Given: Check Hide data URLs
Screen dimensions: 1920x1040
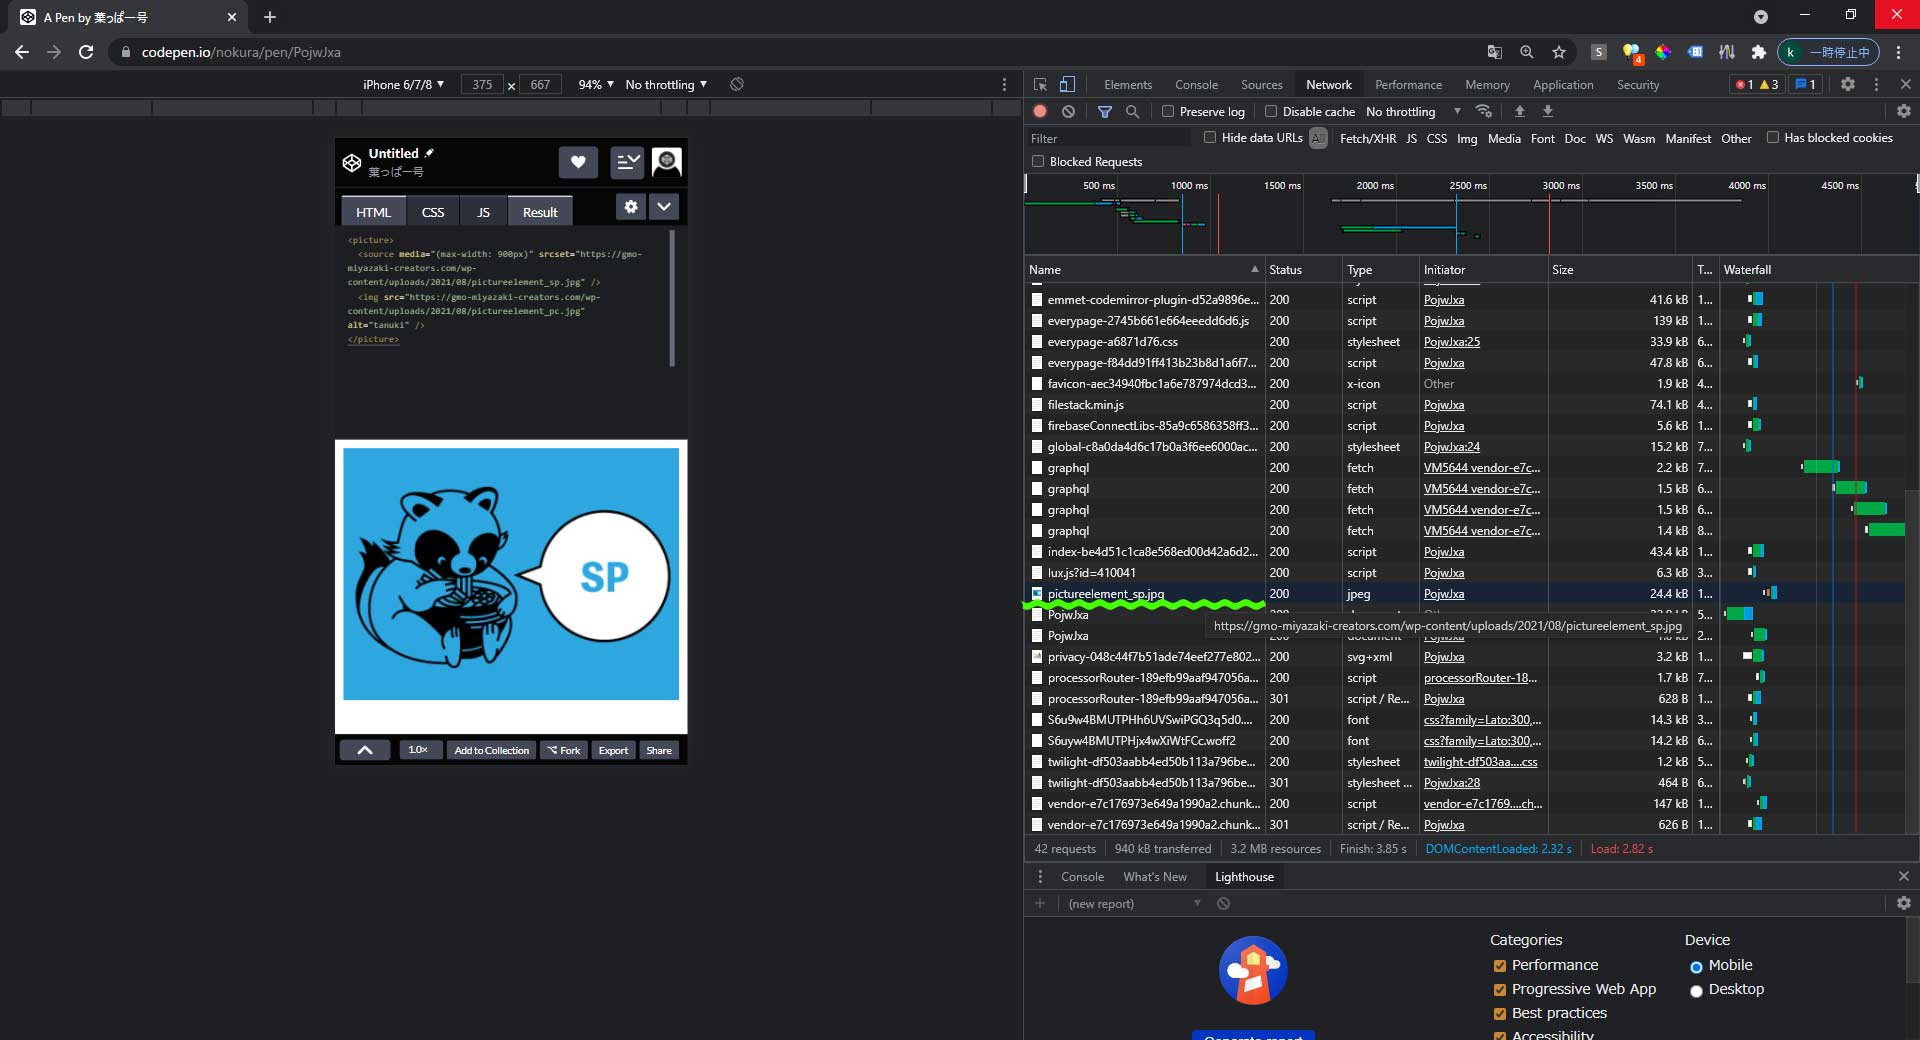Looking at the screenshot, I should [x=1210, y=137].
